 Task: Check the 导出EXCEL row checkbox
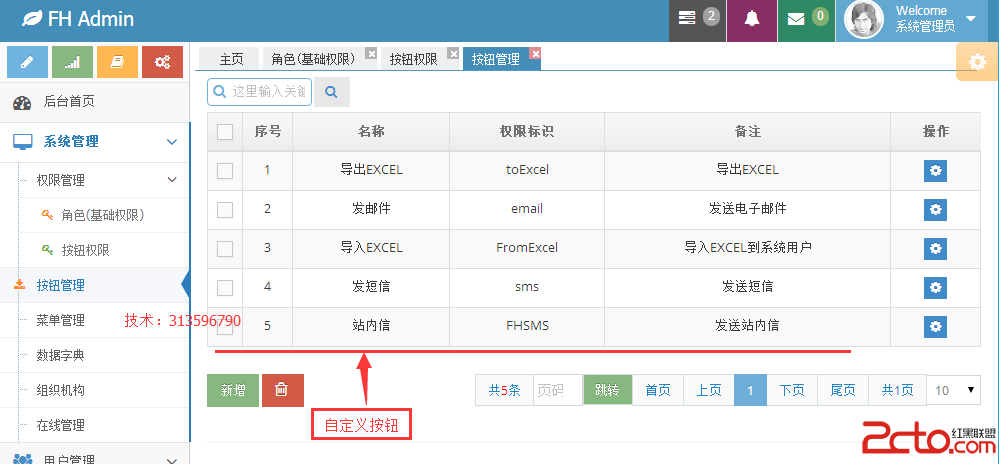tap(225, 171)
